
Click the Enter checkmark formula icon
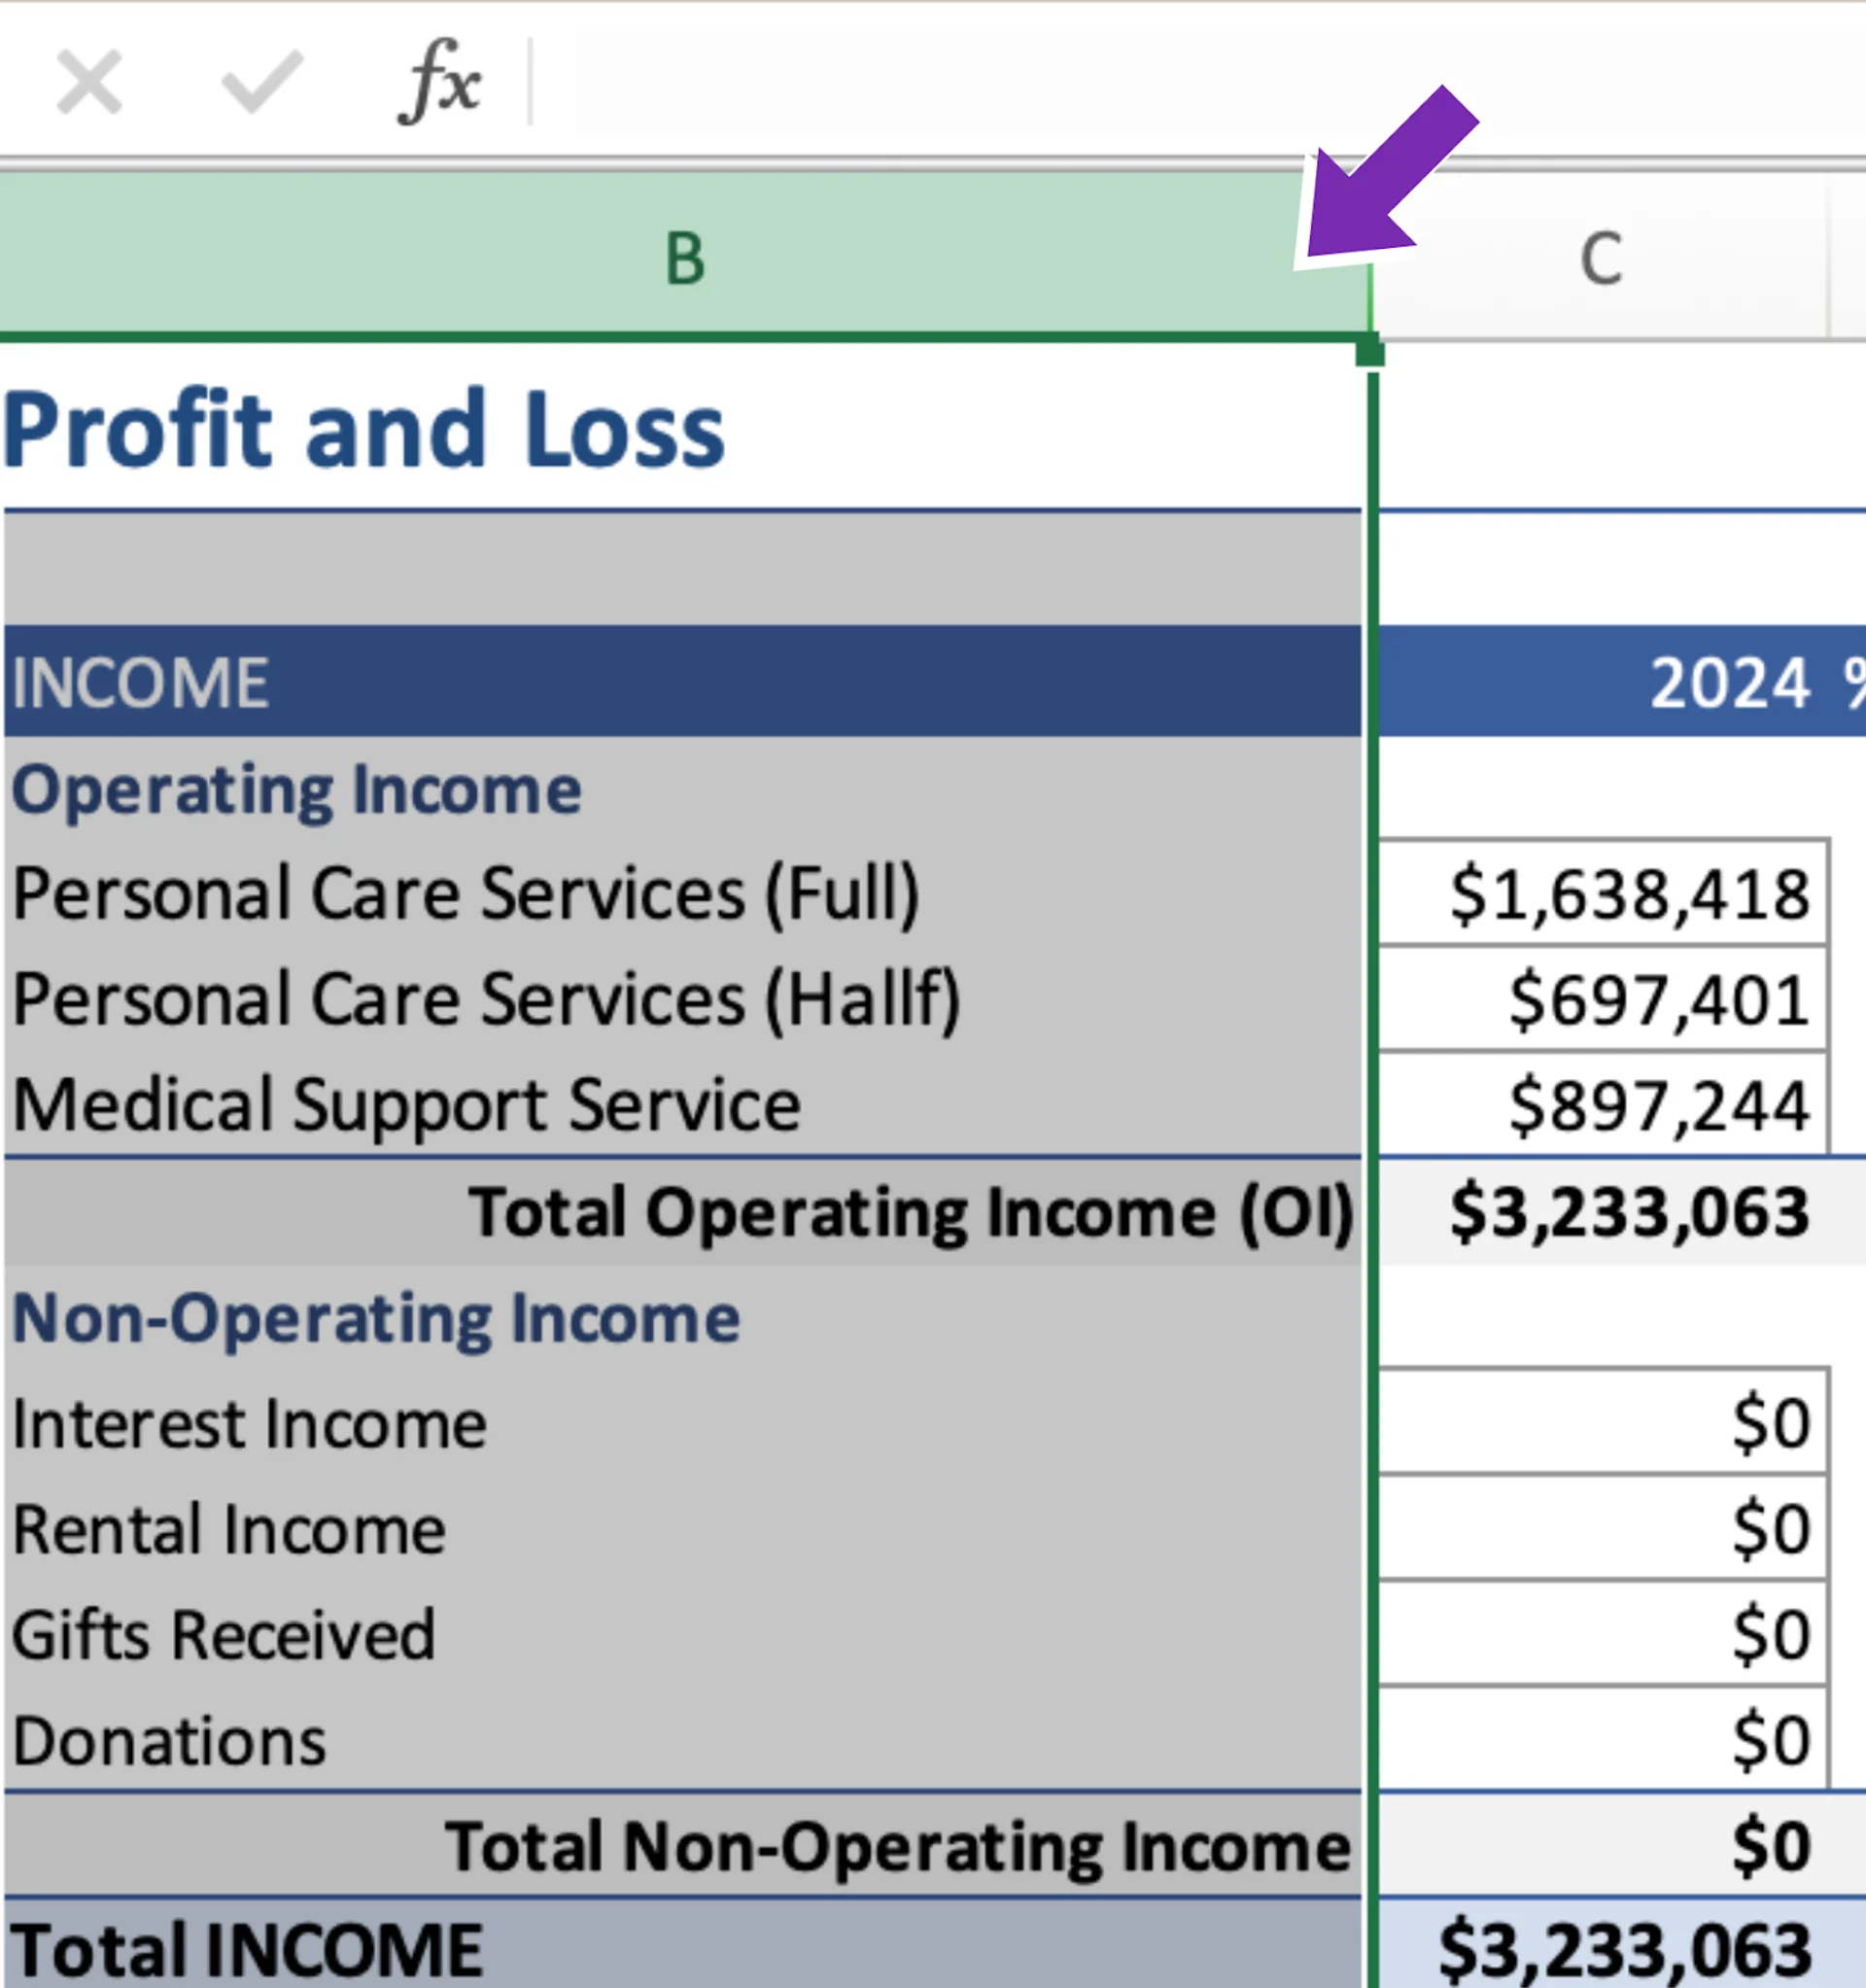tap(261, 83)
